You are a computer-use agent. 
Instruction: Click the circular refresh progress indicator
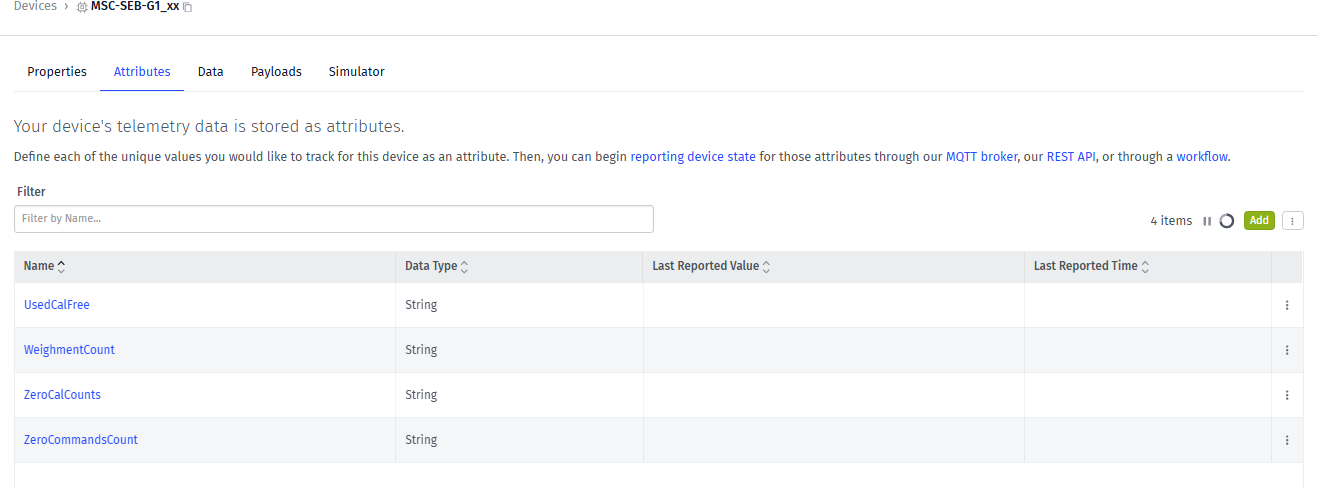point(1227,221)
